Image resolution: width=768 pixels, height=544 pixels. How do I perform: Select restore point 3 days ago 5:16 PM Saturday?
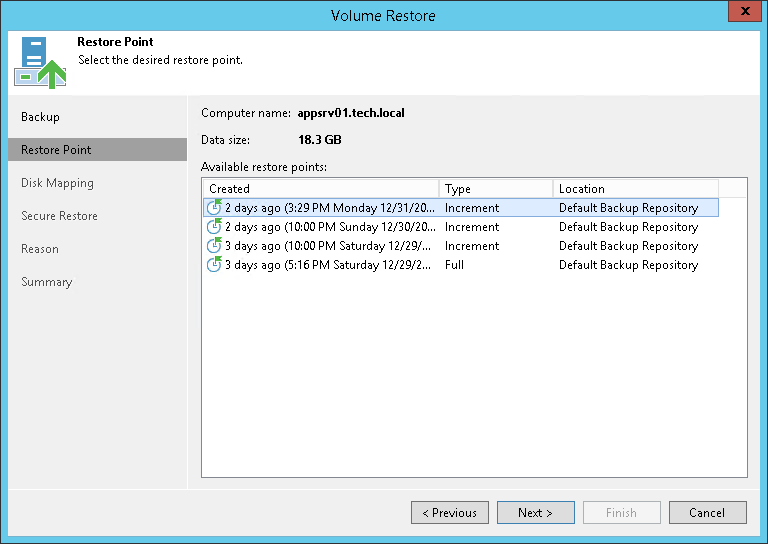coord(461,265)
